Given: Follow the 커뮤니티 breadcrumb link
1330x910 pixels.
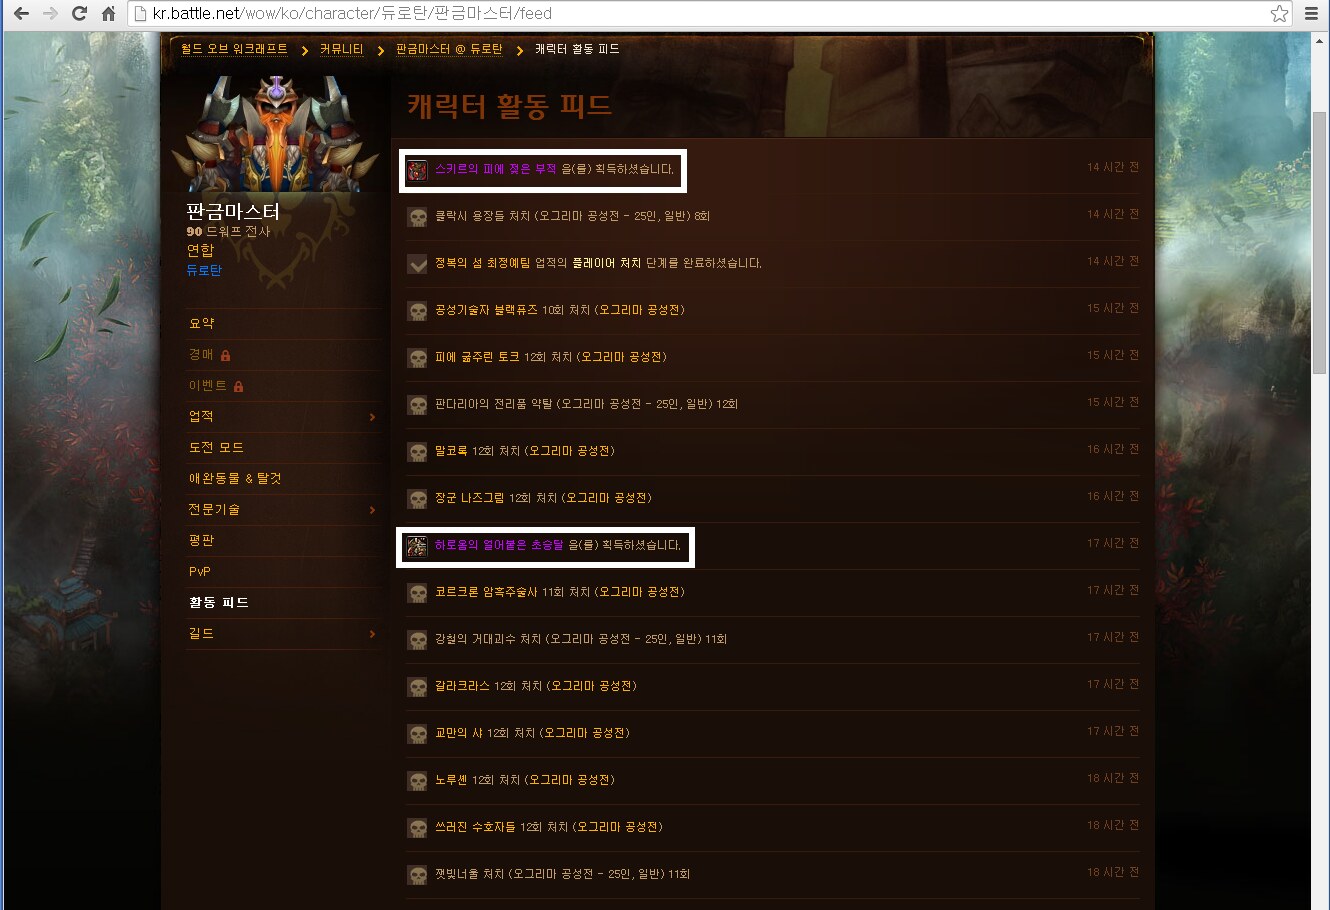Looking at the screenshot, I should click(342, 49).
